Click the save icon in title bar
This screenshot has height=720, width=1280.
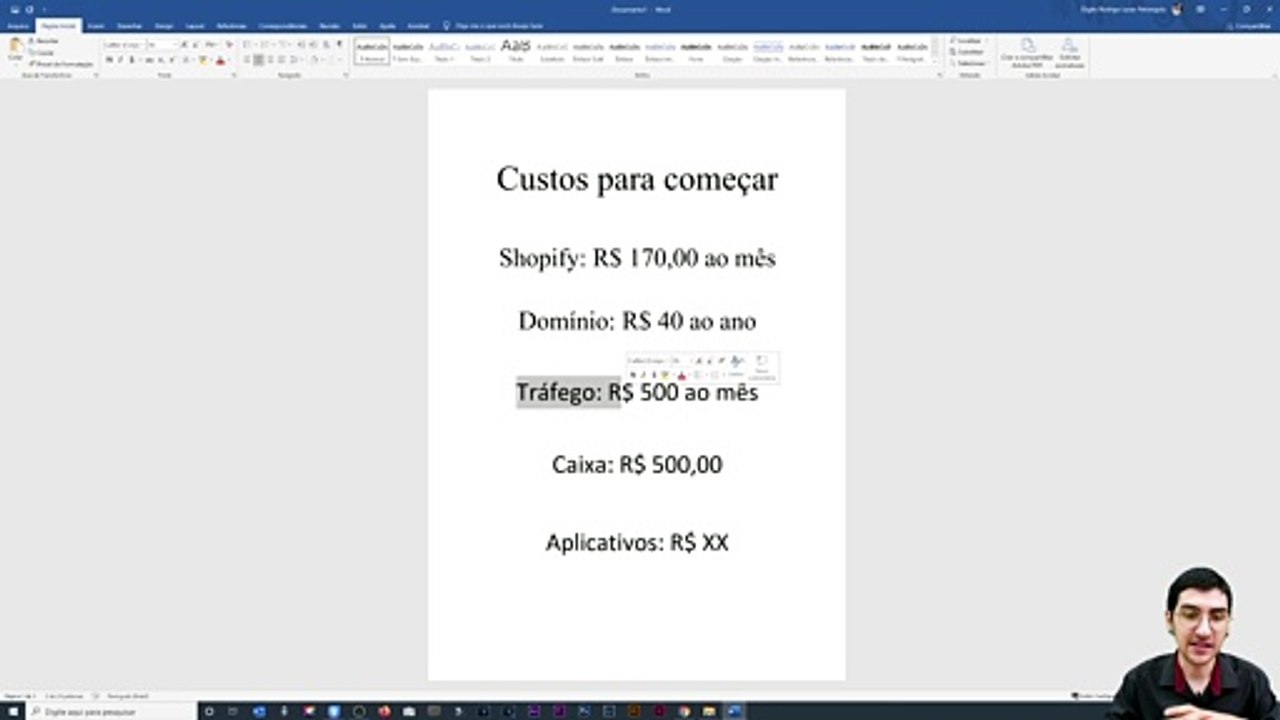coord(15,9)
